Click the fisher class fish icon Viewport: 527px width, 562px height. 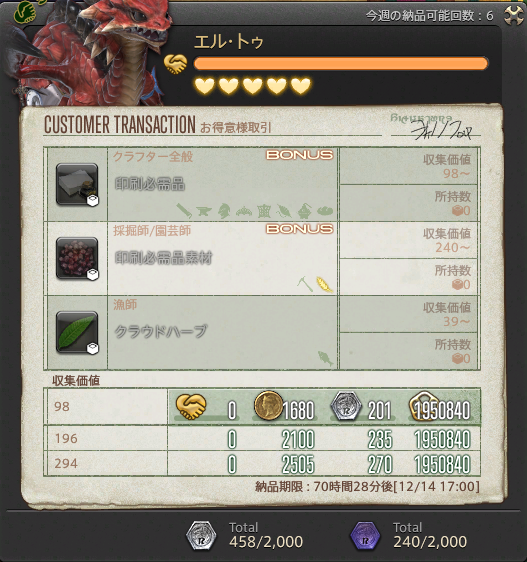[x=325, y=358]
